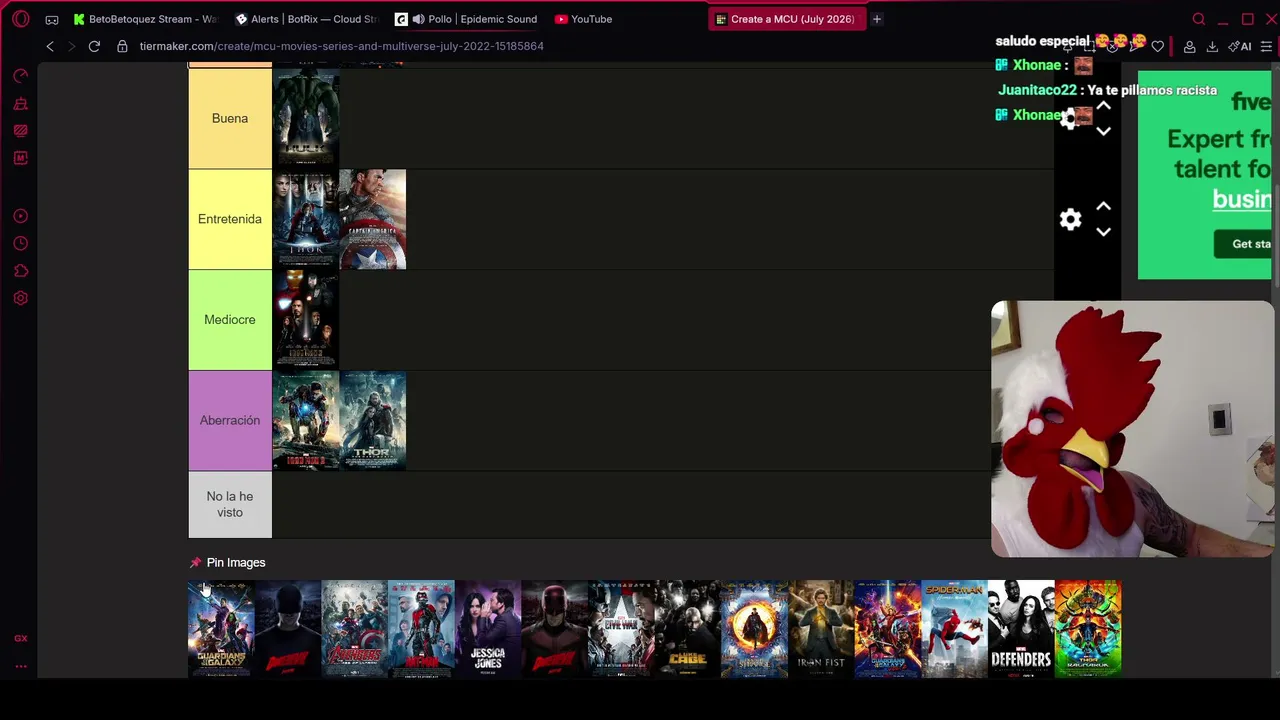The height and width of the screenshot is (720, 1280).
Task: Open the GX Corner gamepad icon
Action: (x=52, y=19)
